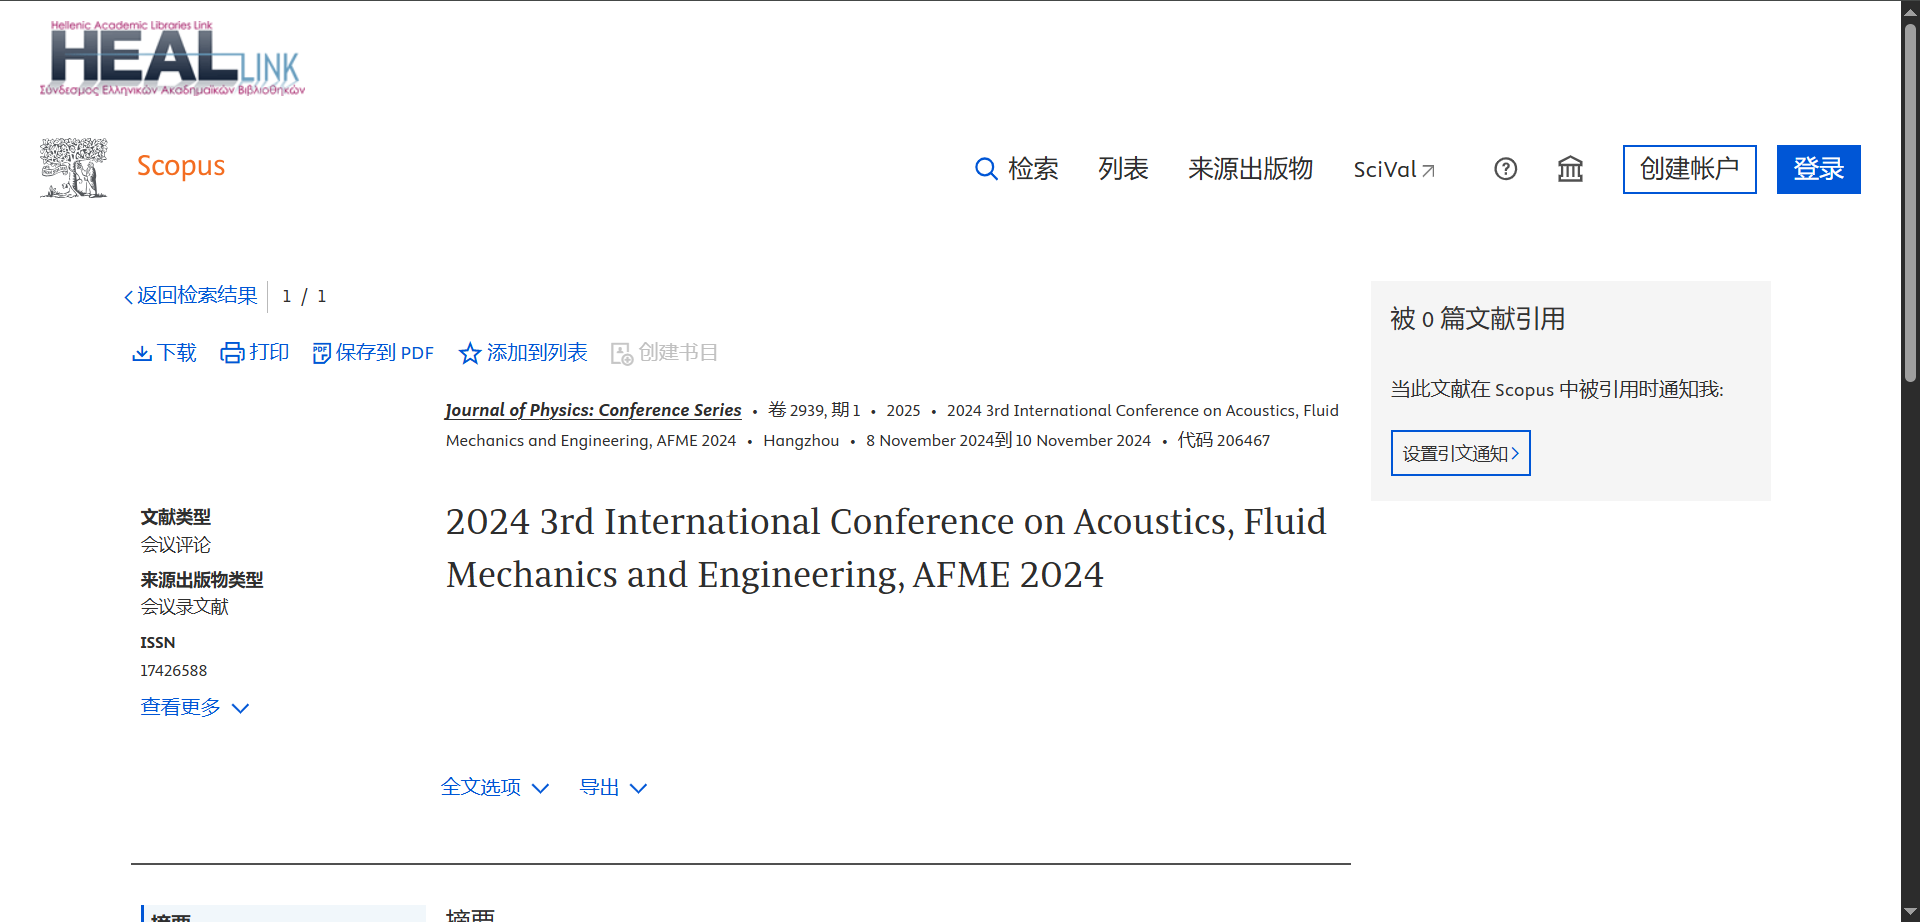1920x922 pixels.
Task: Click the page's vertical scrollbar thumb
Action: click(1910, 200)
